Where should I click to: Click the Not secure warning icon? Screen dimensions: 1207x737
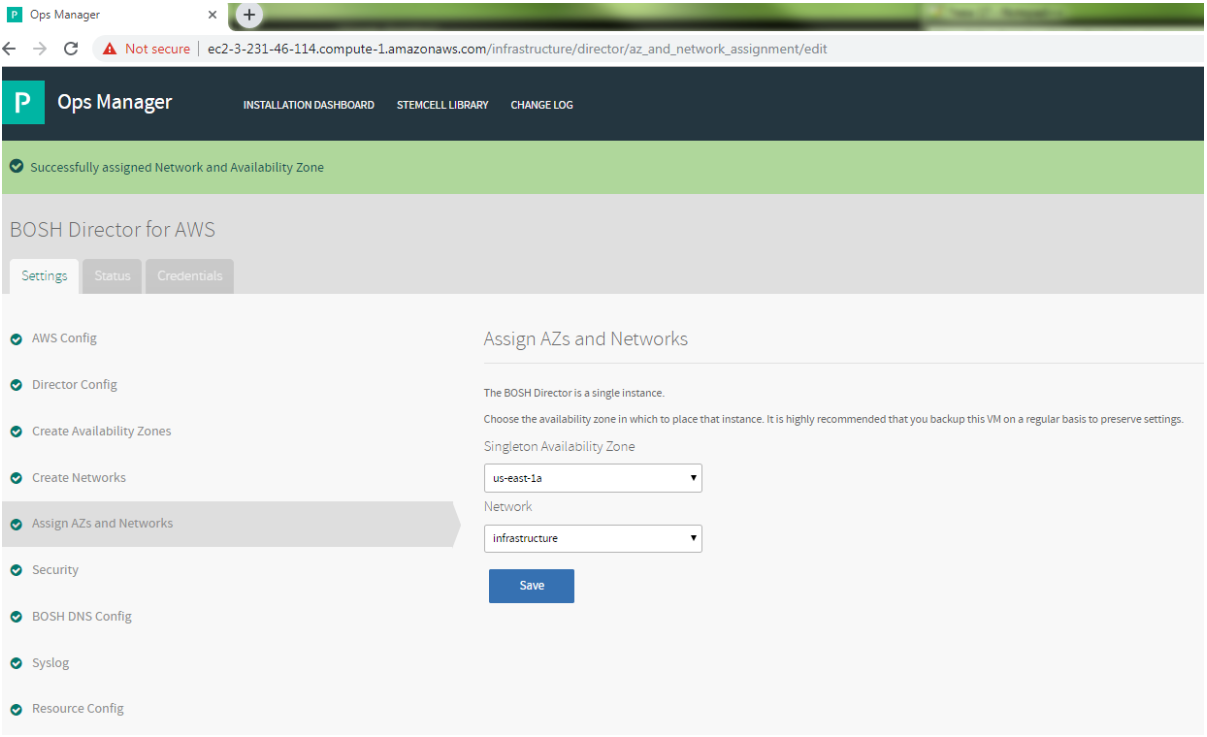110,48
